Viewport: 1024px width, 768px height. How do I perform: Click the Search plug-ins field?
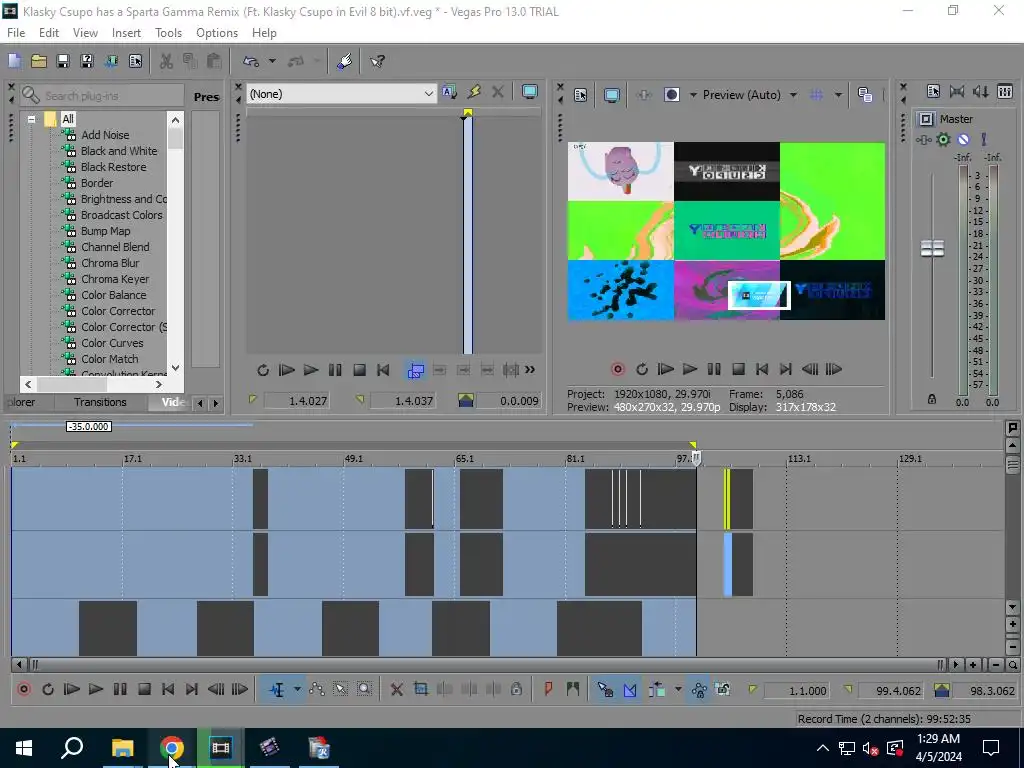(x=102, y=95)
